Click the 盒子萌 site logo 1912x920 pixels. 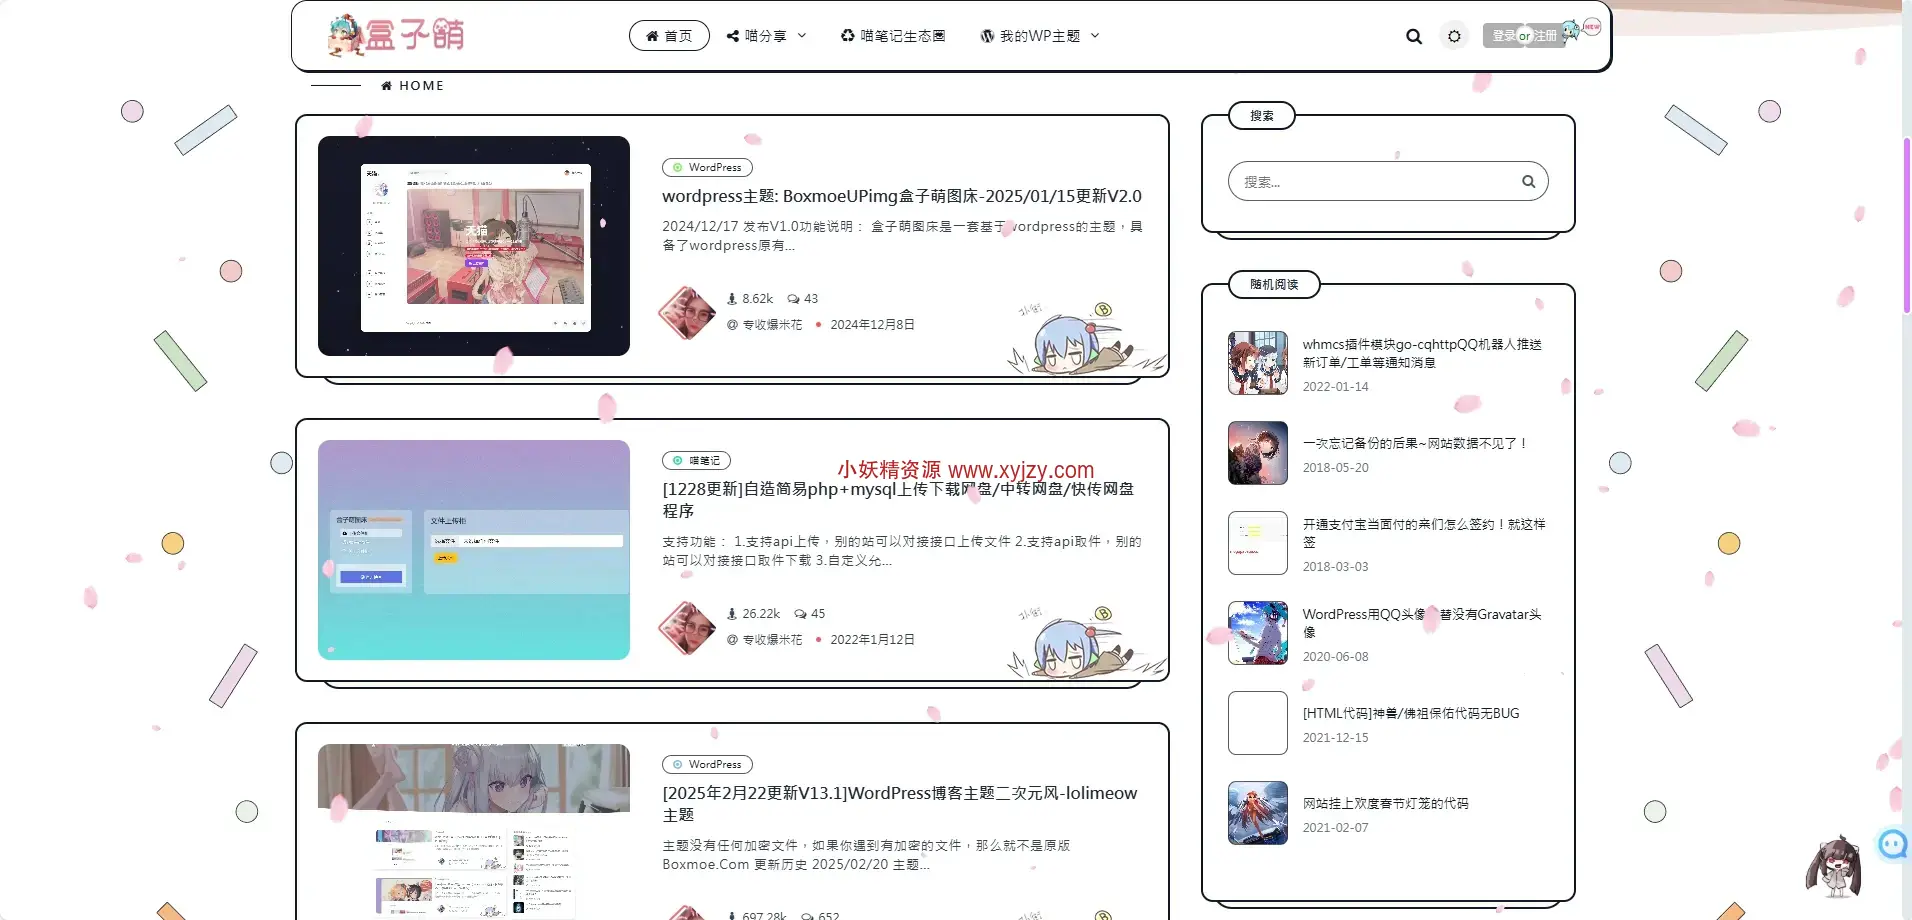tap(396, 35)
